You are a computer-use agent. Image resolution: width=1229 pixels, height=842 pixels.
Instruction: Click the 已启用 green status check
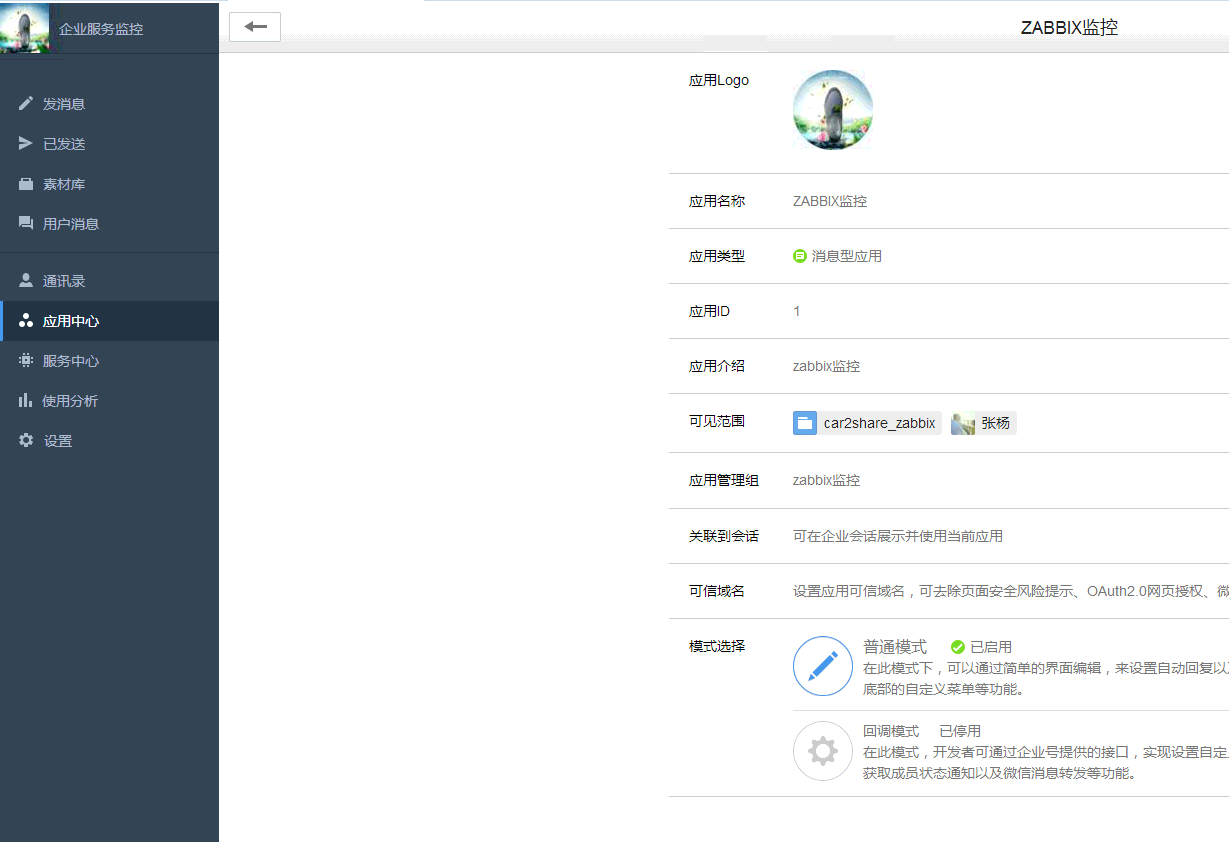[958, 647]
